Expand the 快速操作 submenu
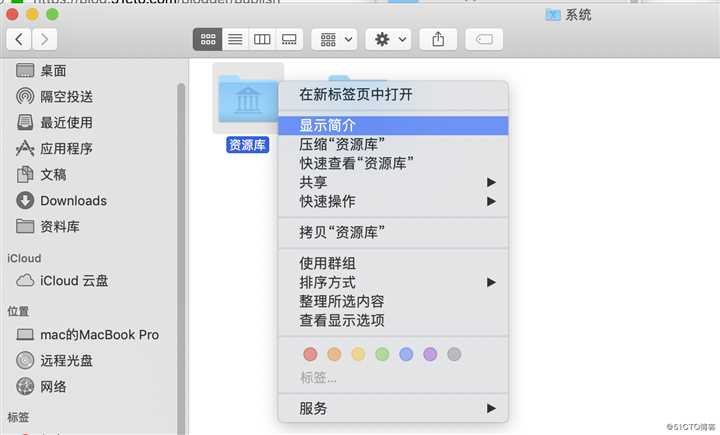This screenshot has width=720, height=435. (393, 201)
